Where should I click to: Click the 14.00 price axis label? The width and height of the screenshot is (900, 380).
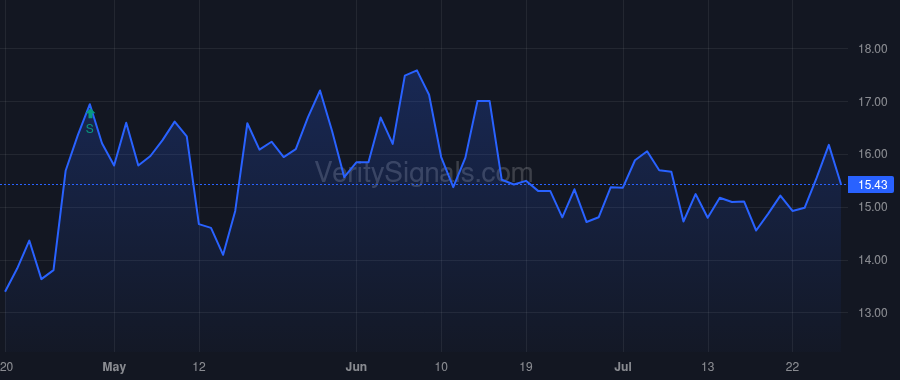click(872, 260)
